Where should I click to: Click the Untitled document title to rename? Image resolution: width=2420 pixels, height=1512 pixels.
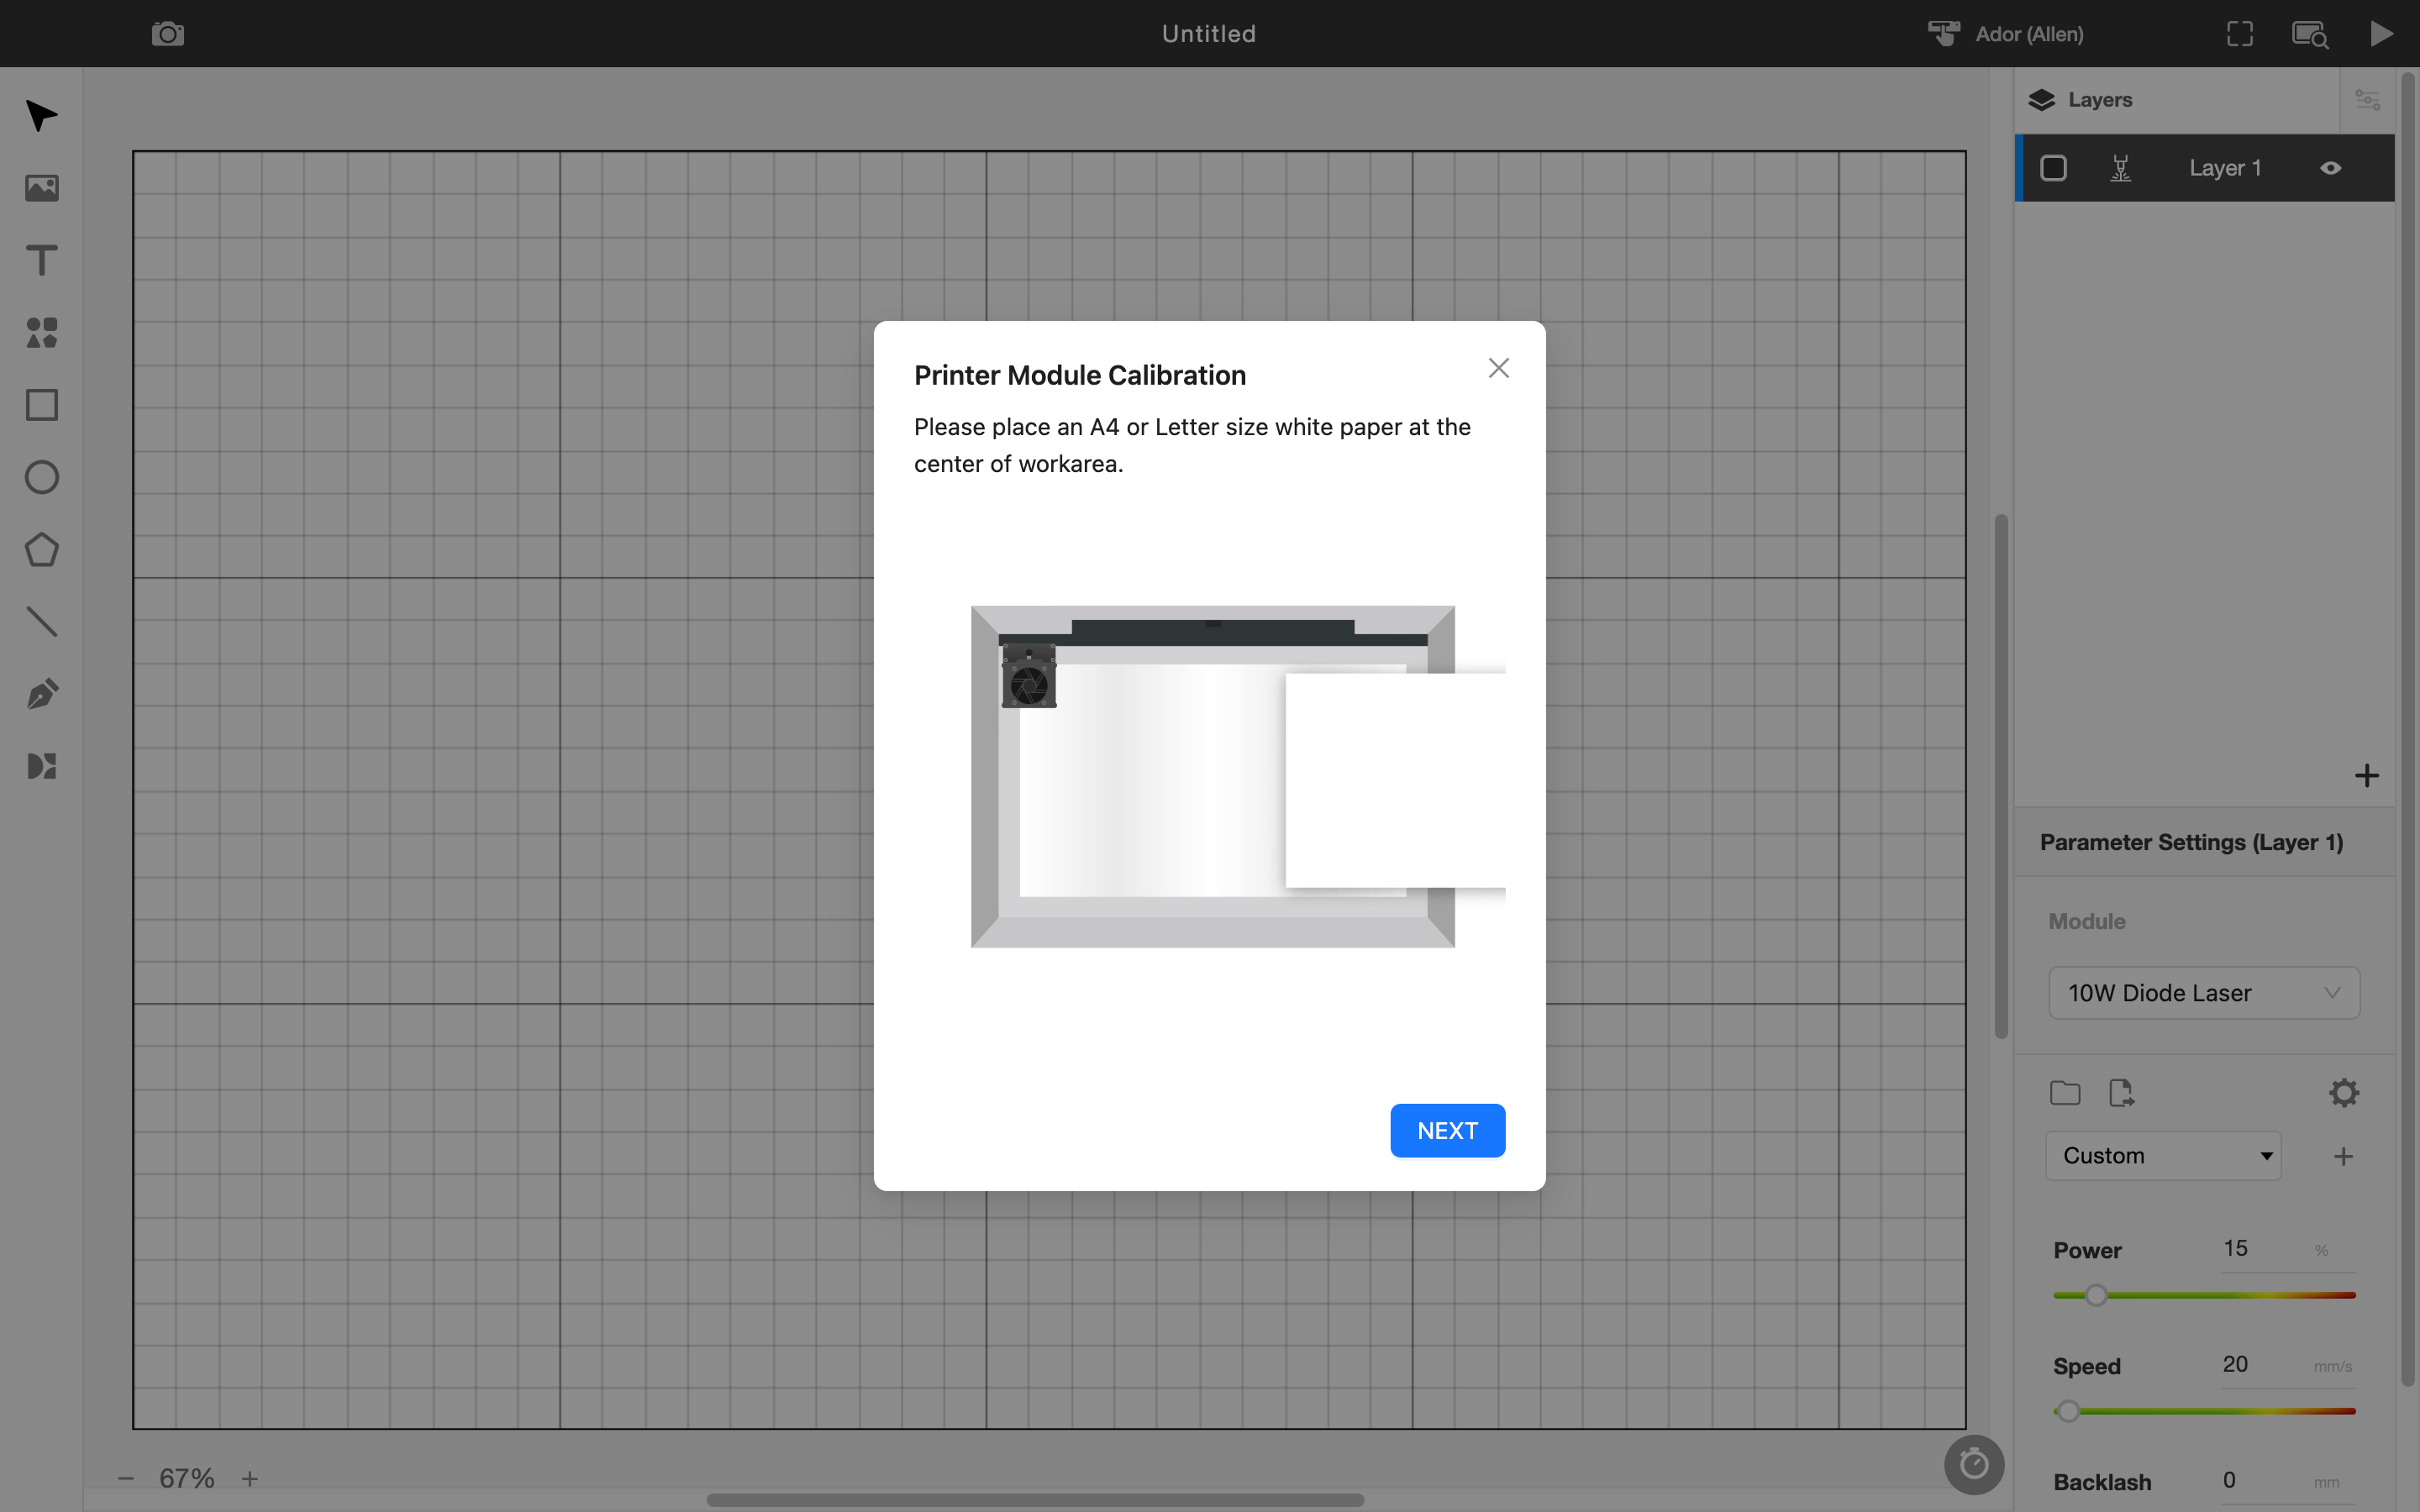(x=1208, y=33)
